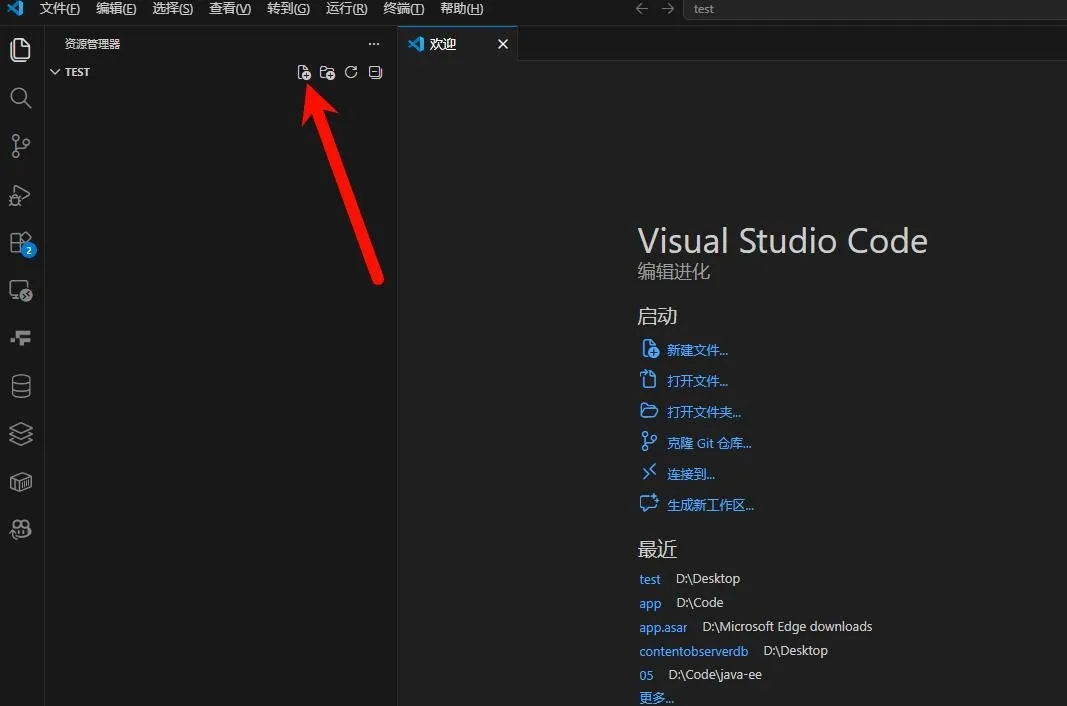Open the Remote Explorer view
The width and height of the screenshot is (1067, 706).
[x=20, y=291]
